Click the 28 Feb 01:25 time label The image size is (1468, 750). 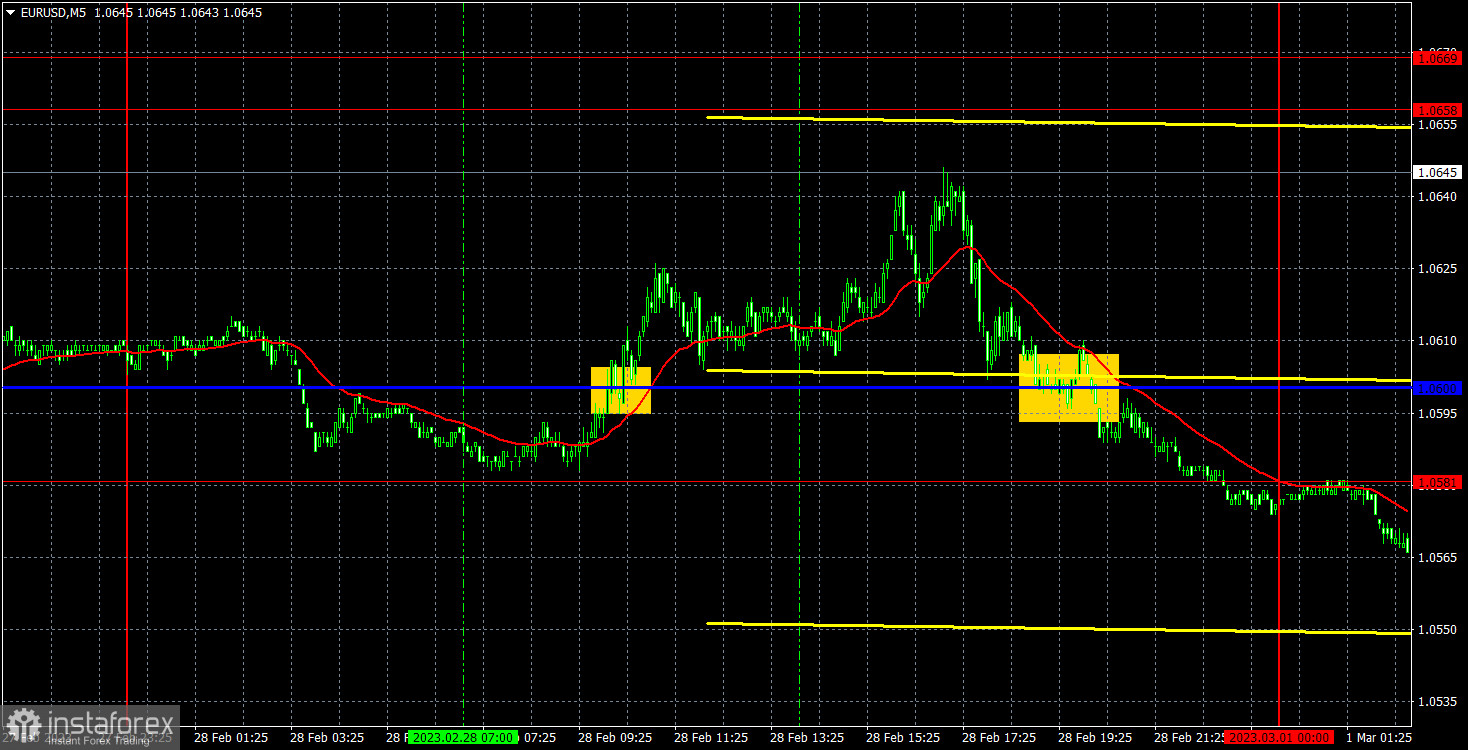230,737
